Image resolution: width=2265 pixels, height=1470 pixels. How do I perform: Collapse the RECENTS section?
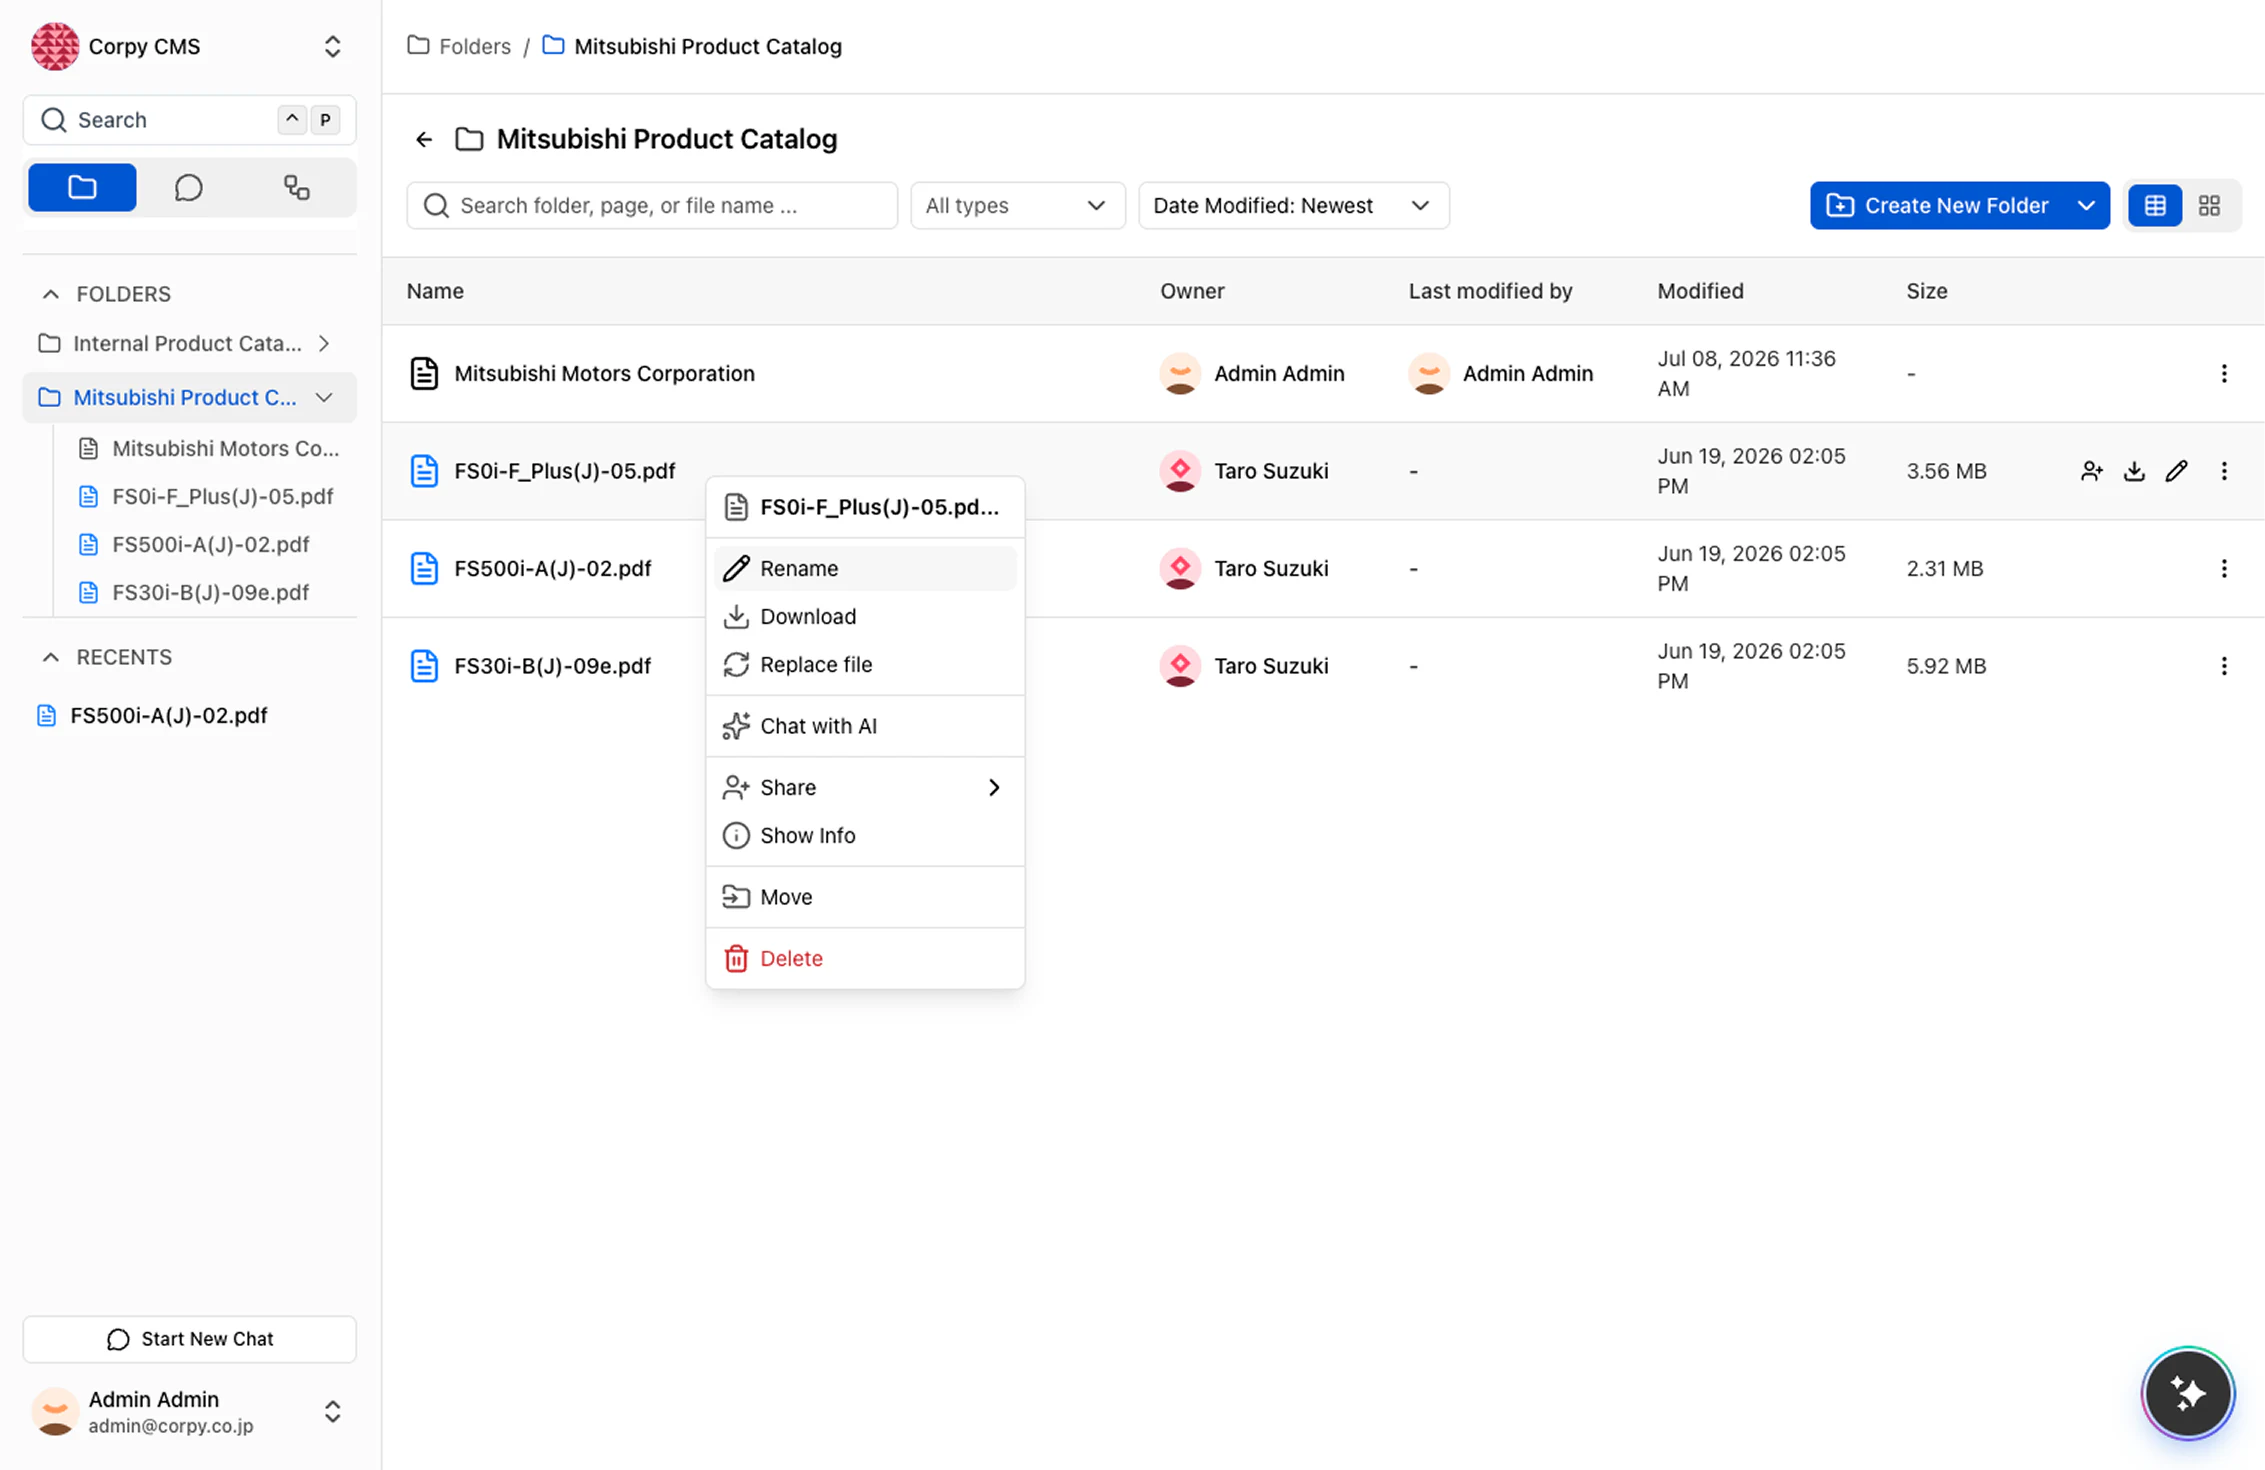[51, 657]
